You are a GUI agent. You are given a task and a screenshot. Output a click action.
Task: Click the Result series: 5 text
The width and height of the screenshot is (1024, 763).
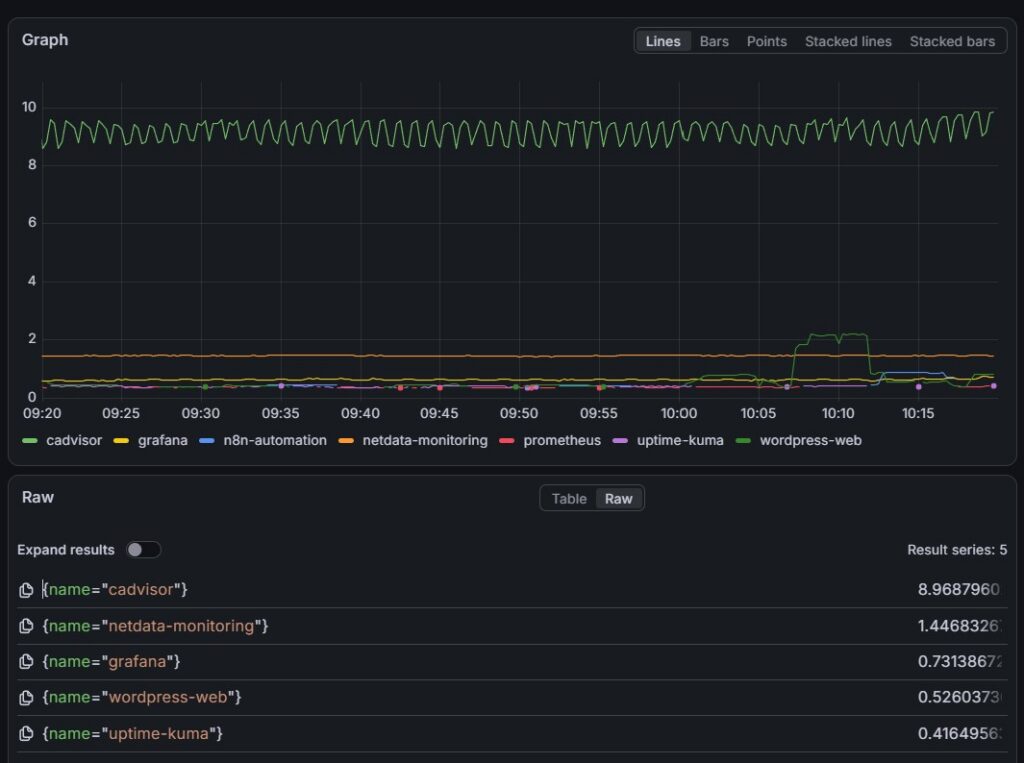[957, 550]
